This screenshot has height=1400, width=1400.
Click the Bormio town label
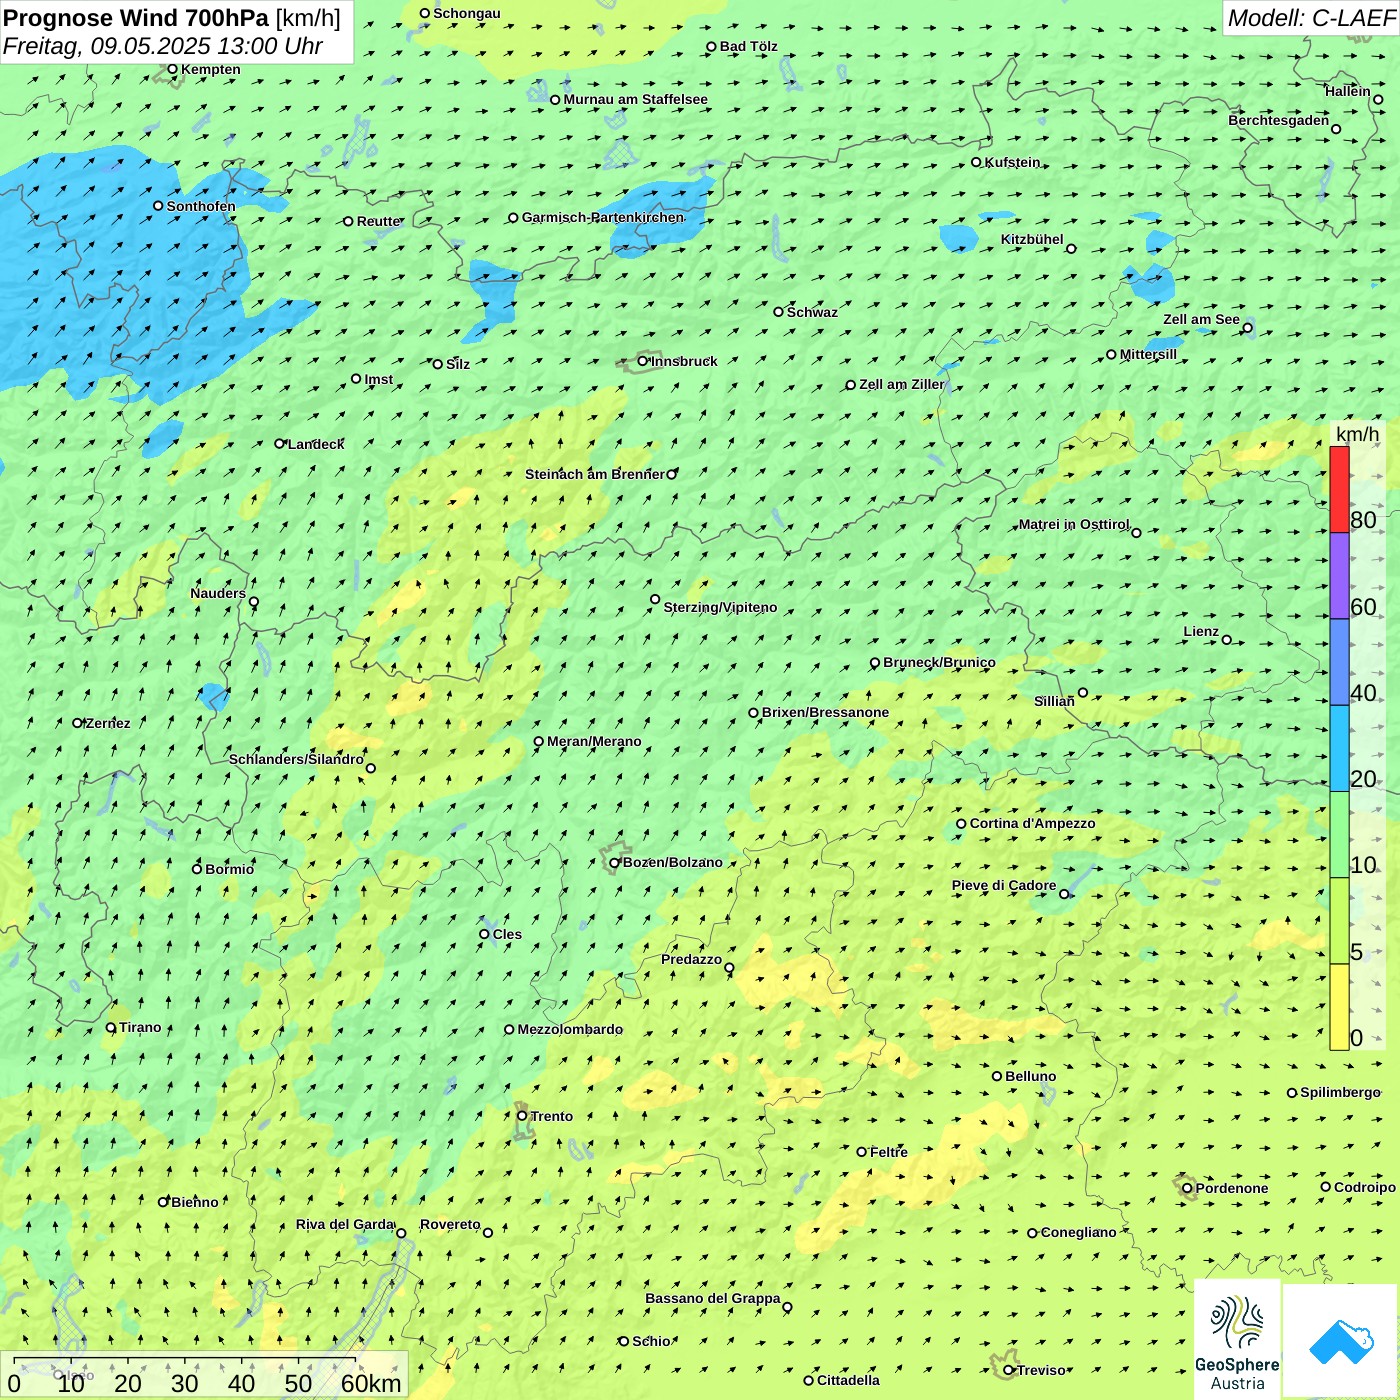(230, 869)
